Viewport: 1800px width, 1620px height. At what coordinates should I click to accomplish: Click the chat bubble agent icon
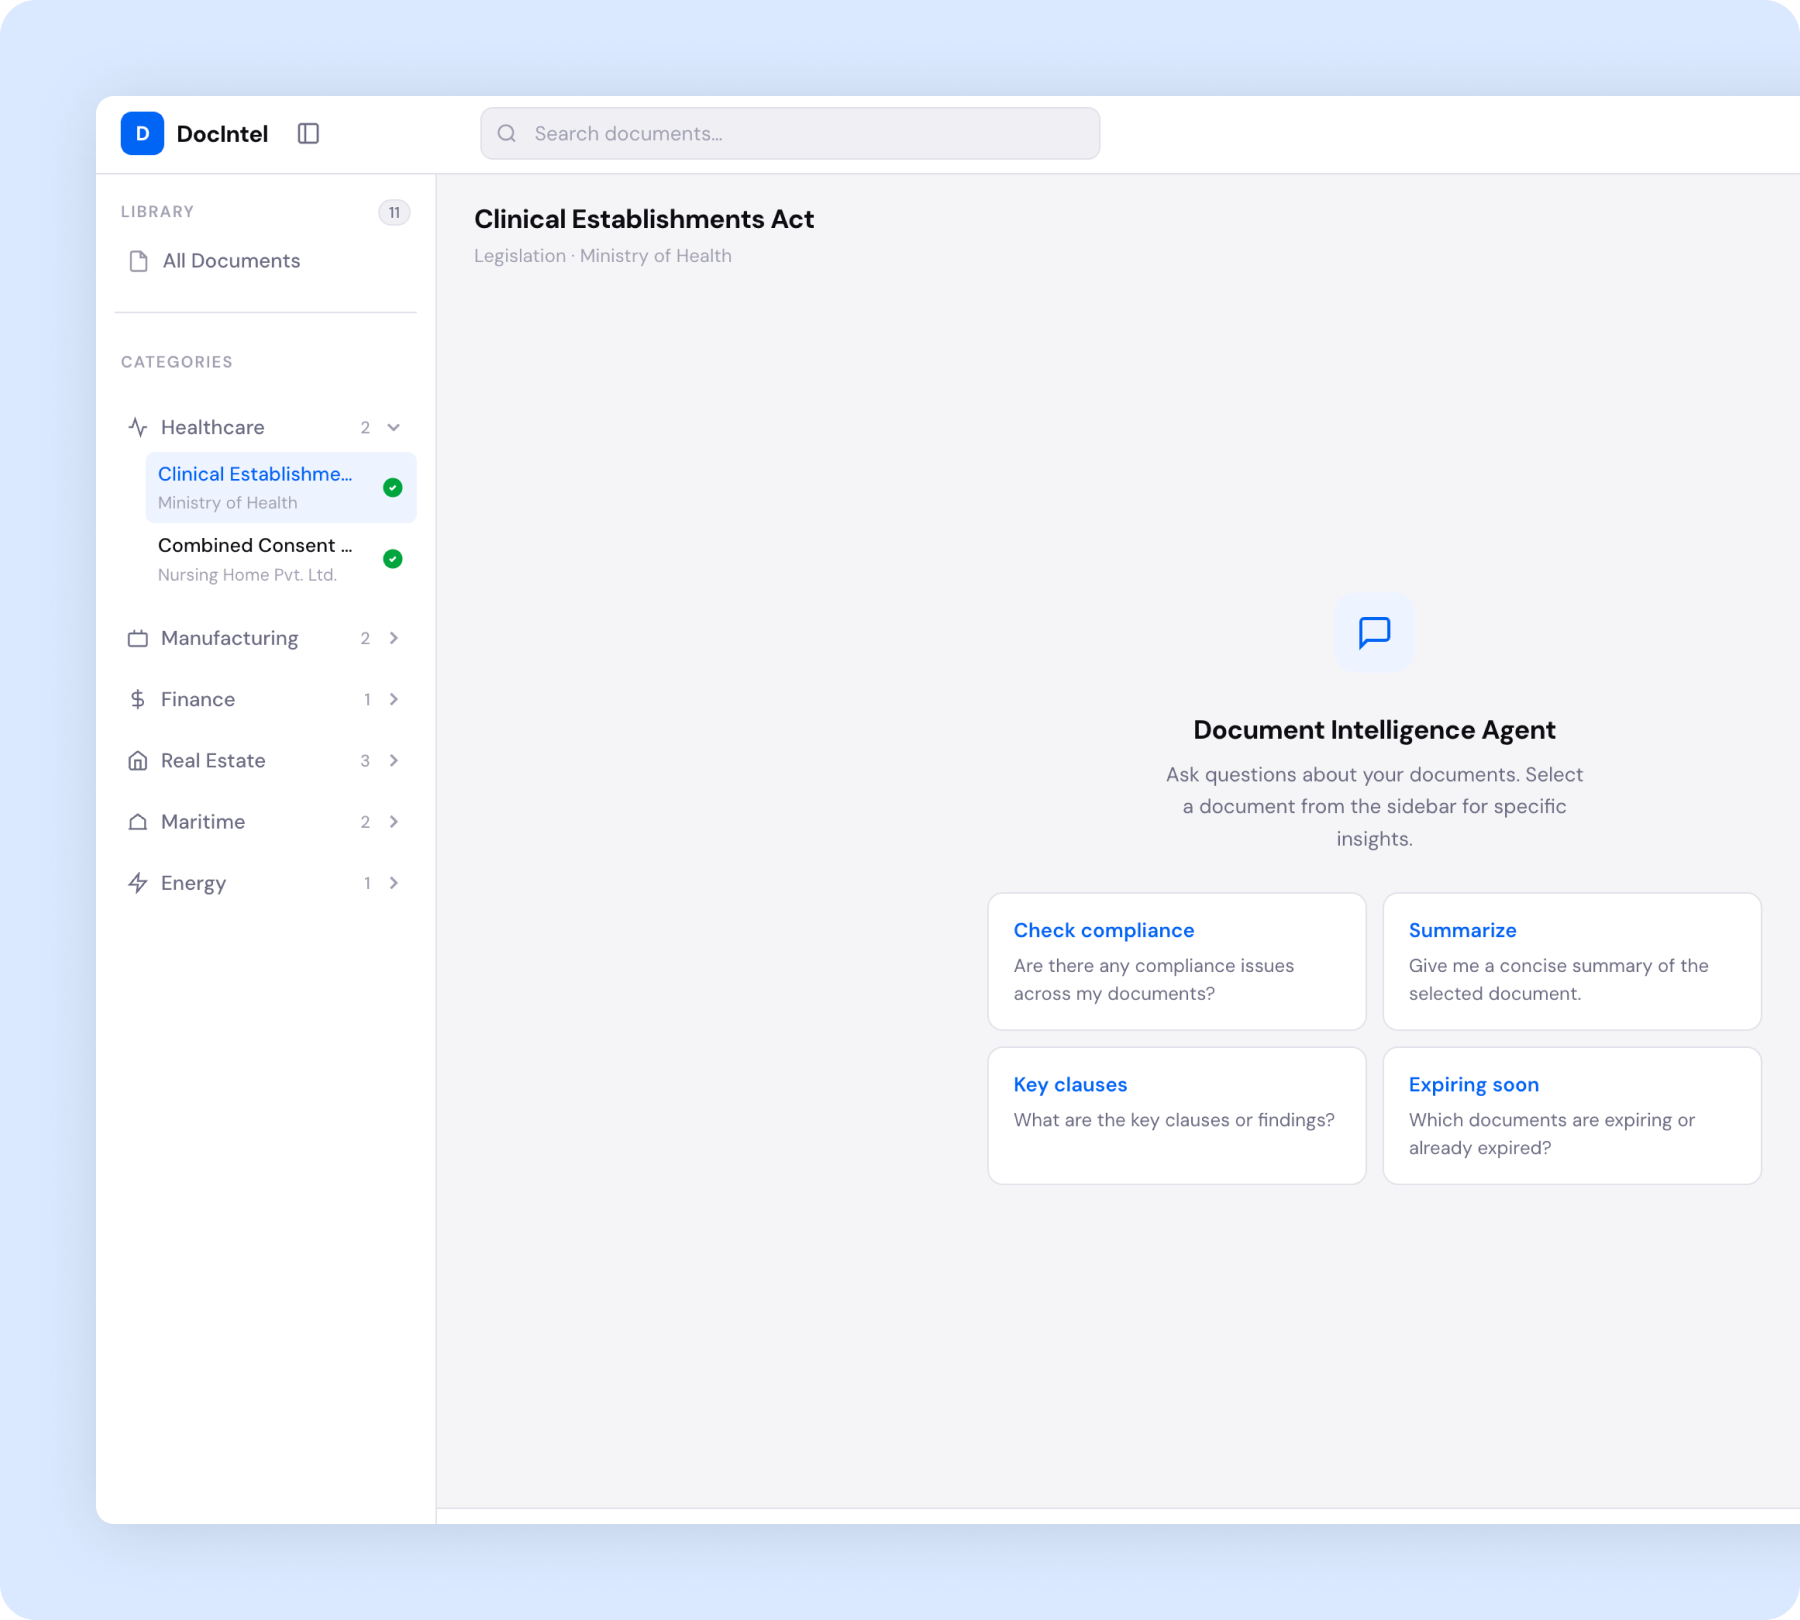(x=1374, y=632)
